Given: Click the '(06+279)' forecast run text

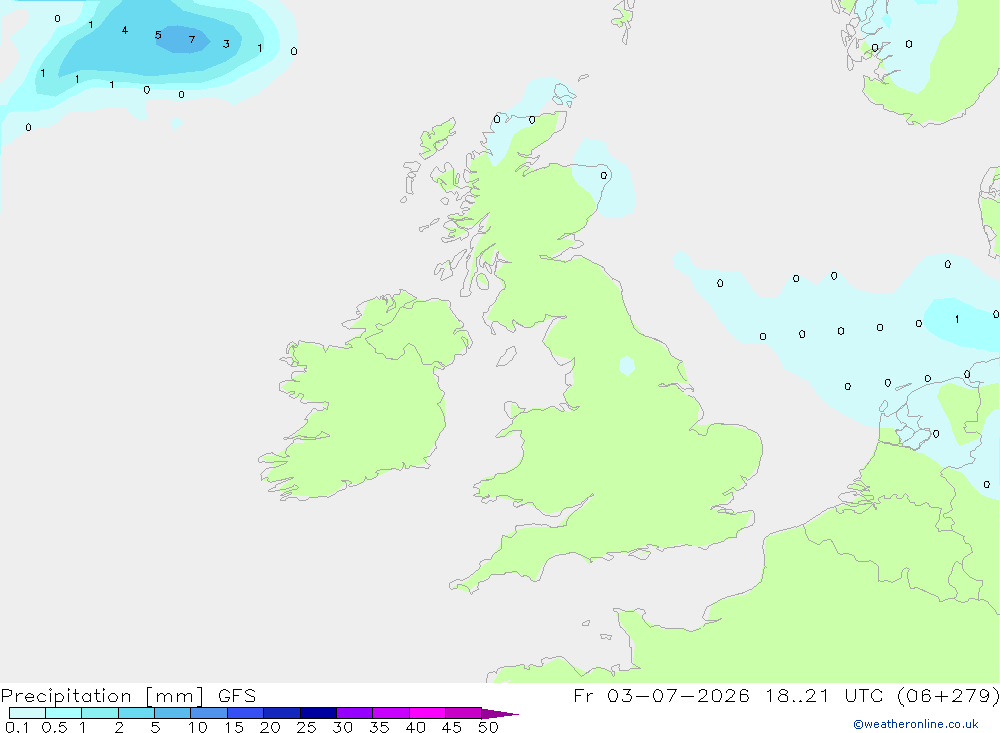Looking at the screenshot, I should pyautogui.click(x=948, y=696).
